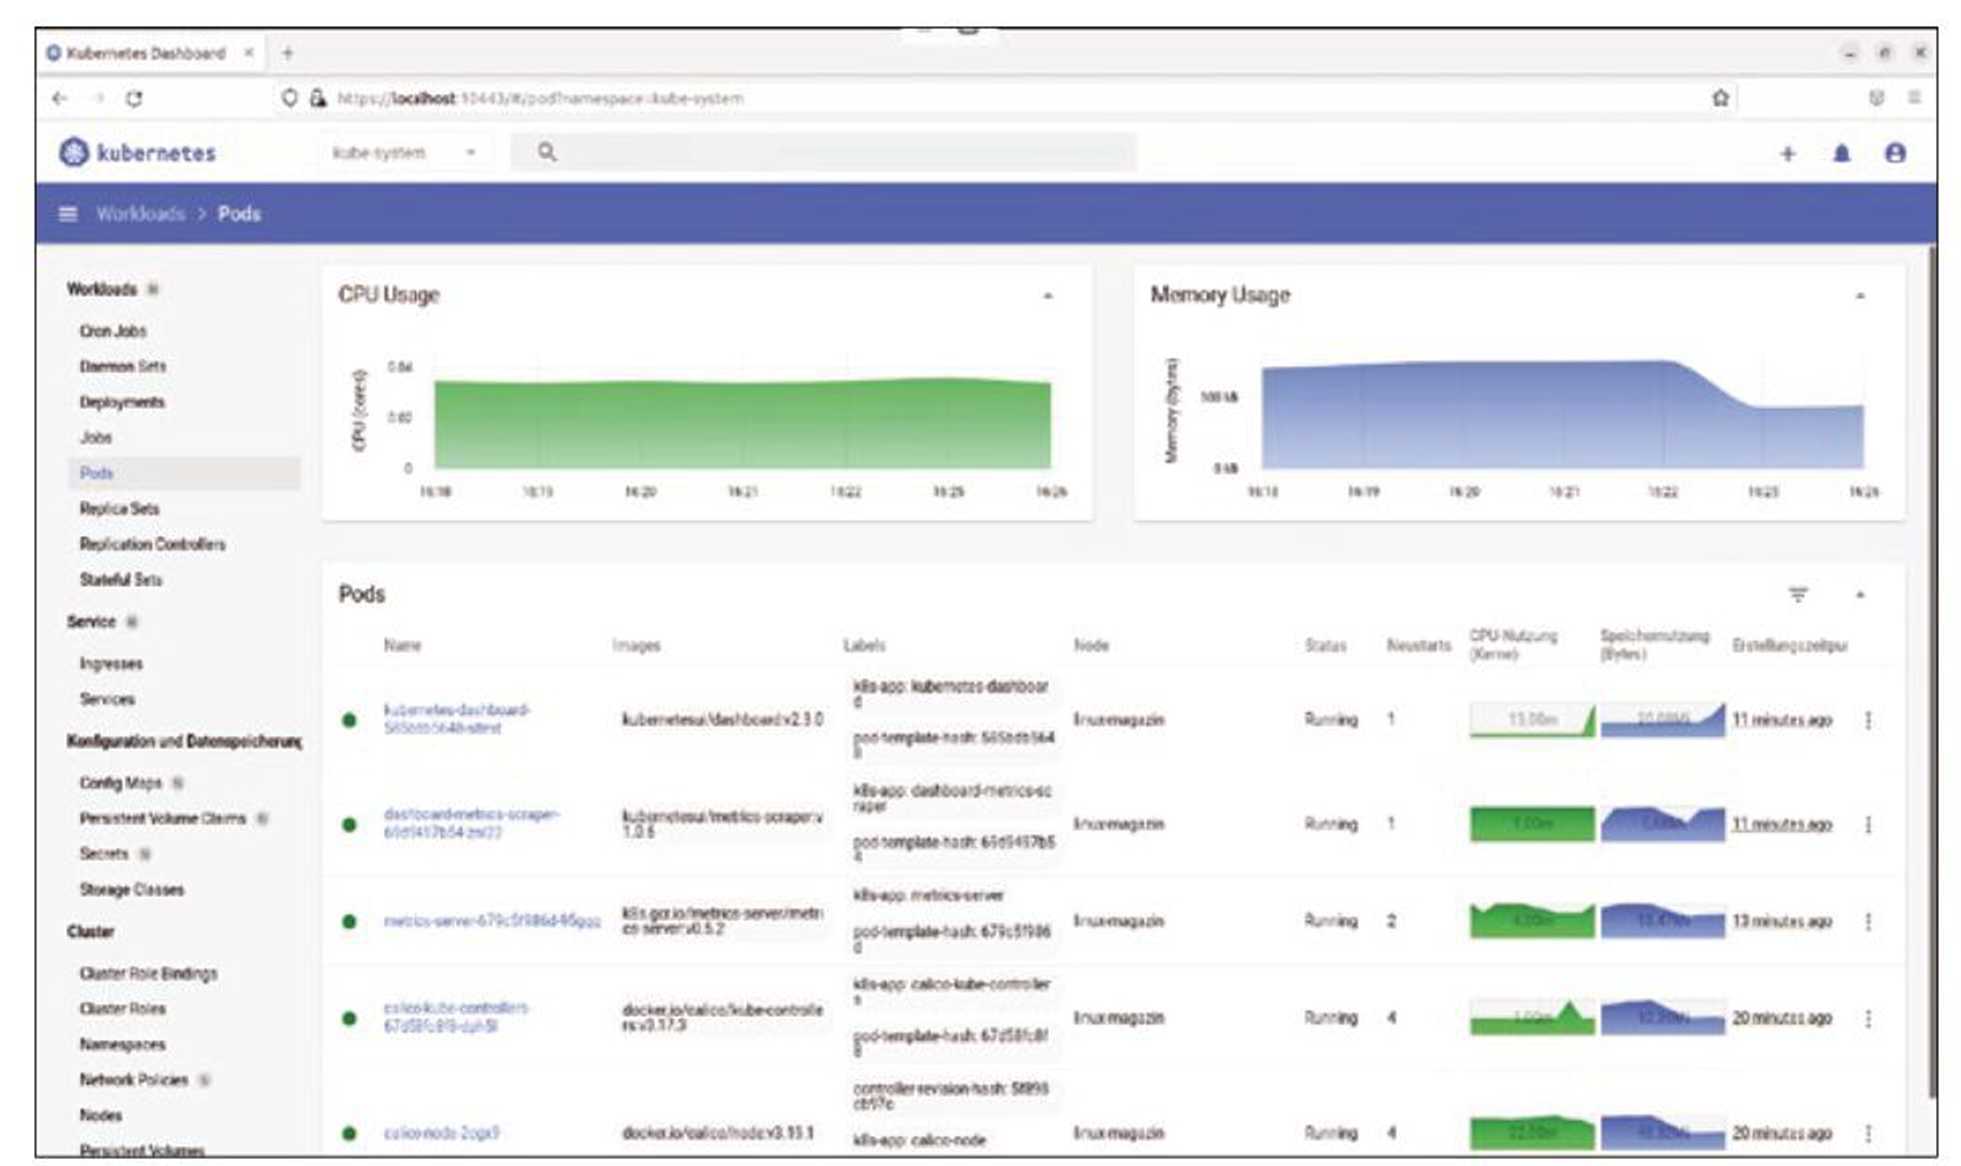The image size is (1961, 1166).
Task: Click the browser shield extension icon
Action: point(1876,97)
